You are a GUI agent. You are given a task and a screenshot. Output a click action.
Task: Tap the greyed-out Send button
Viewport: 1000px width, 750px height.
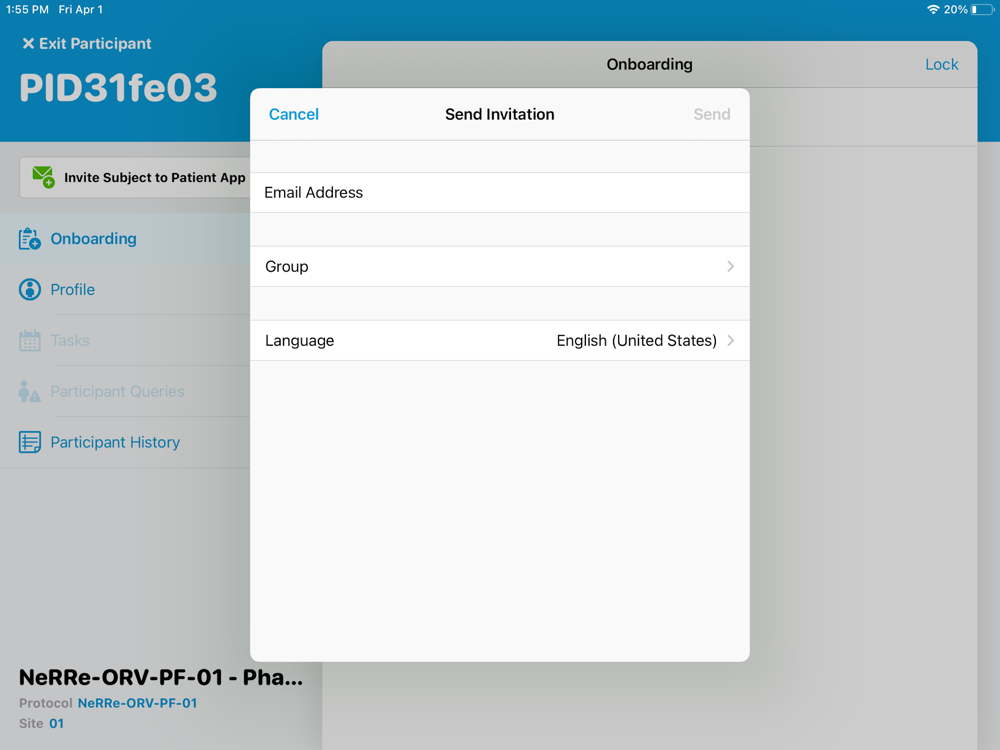pos(712,114)
